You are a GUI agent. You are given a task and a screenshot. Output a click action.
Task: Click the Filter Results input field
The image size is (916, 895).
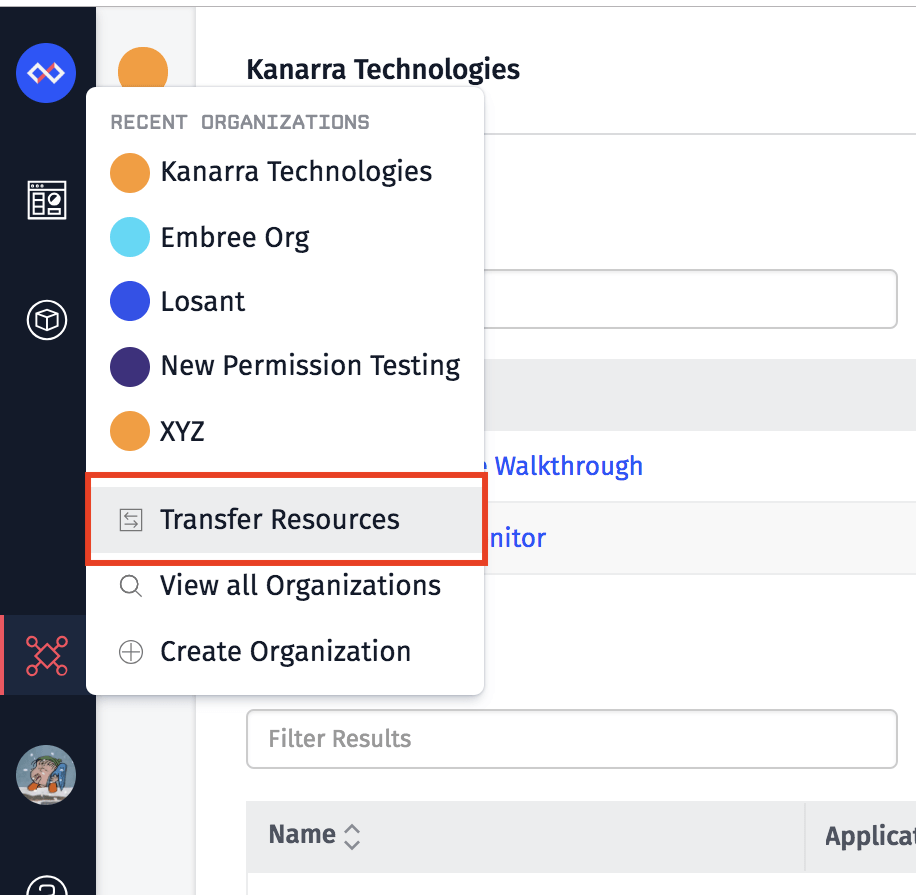(x=571, y=739)
